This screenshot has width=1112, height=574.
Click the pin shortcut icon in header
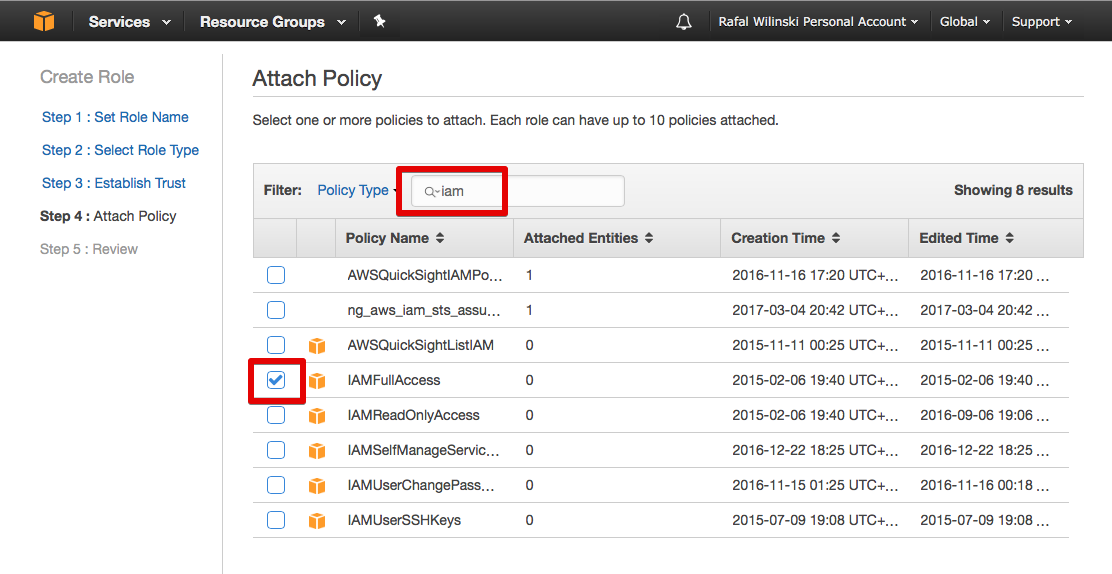380,21
